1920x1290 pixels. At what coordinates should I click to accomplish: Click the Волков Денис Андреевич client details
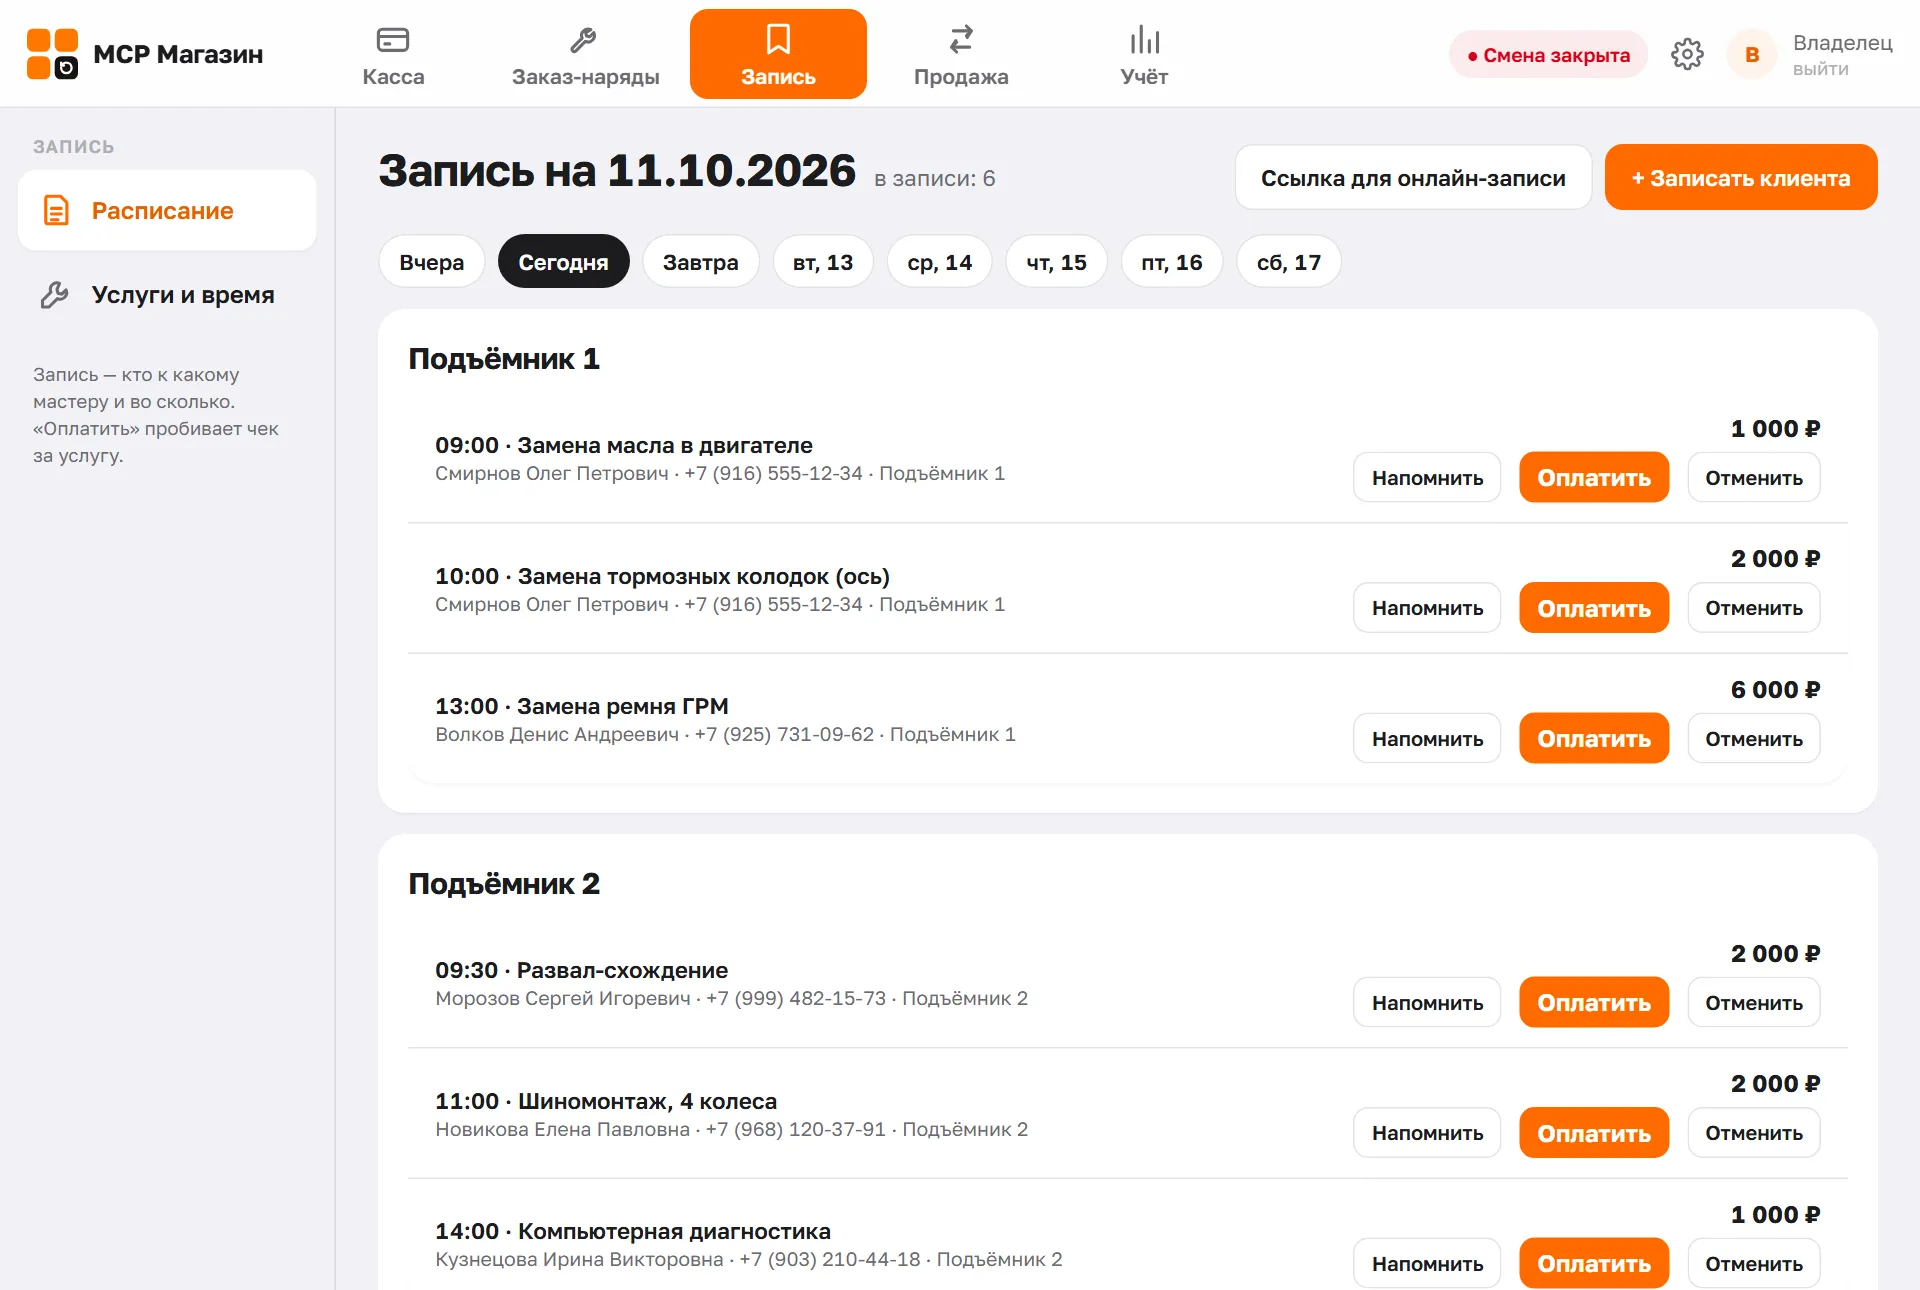[x=725, y=735]
